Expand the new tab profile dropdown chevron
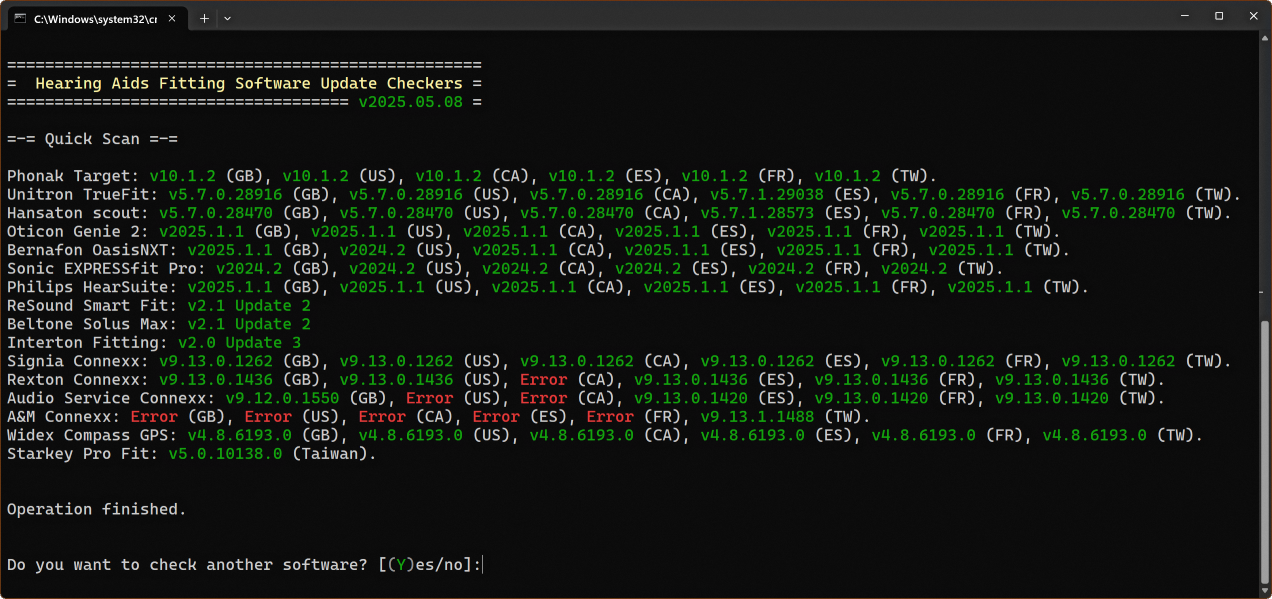 pyautogui.click(x=228, y=18)
